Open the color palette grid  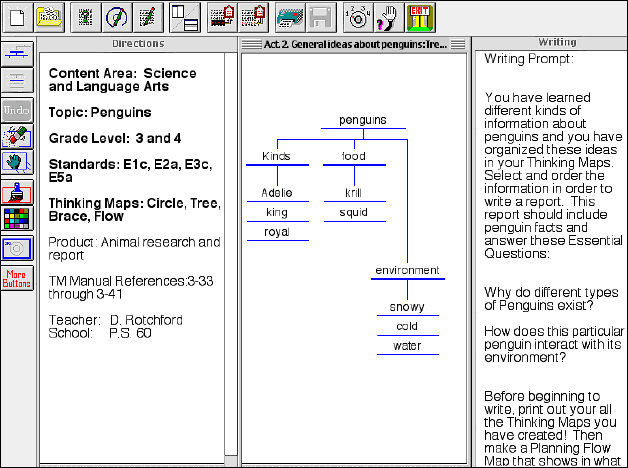(18, 219)
